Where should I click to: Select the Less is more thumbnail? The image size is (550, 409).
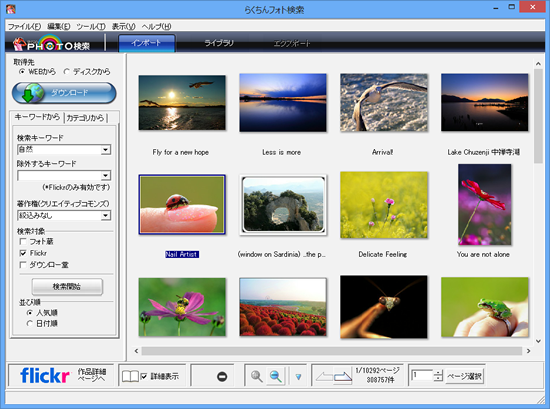pyautogui.click(x=283, y=102)
